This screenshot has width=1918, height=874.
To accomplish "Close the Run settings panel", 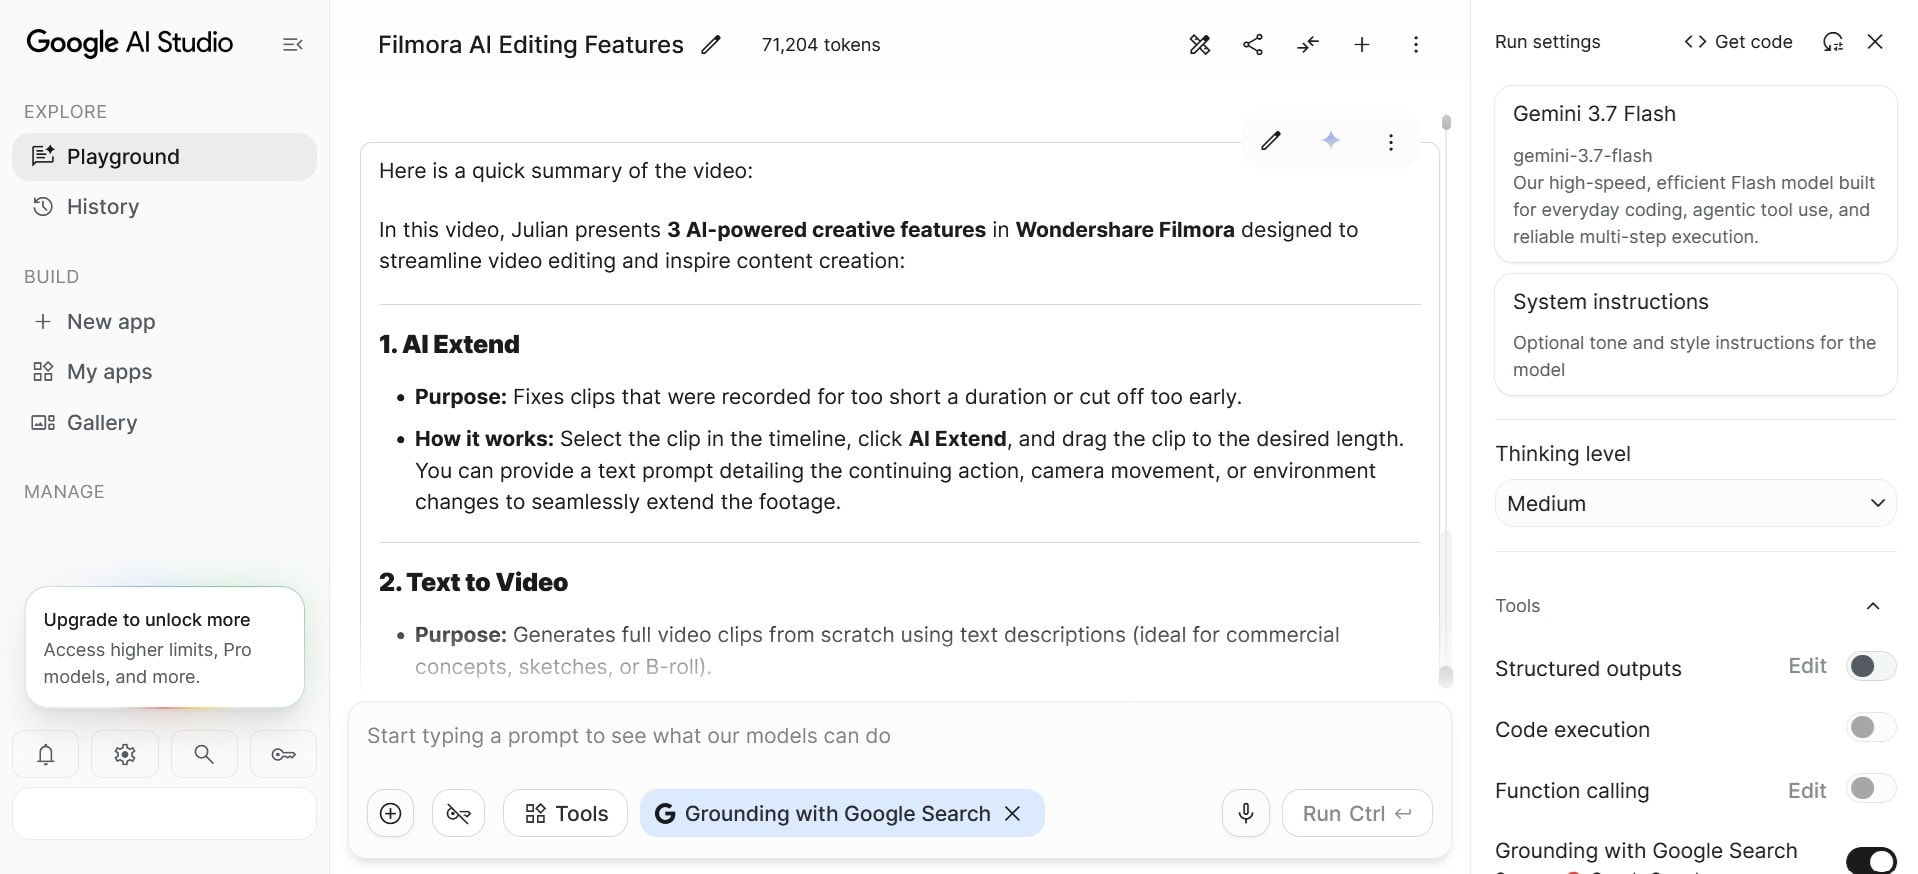I will [1876, 42].
